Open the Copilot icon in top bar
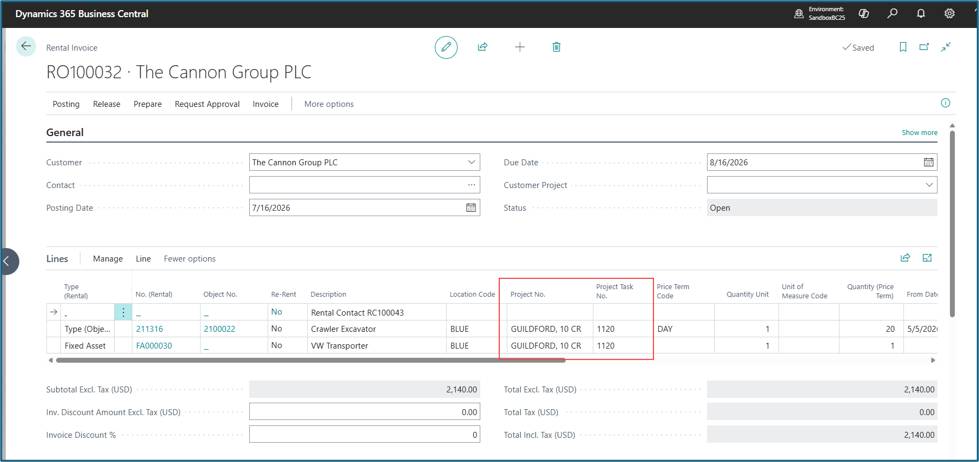Screen dimensions: 979x462 (864, 13)
